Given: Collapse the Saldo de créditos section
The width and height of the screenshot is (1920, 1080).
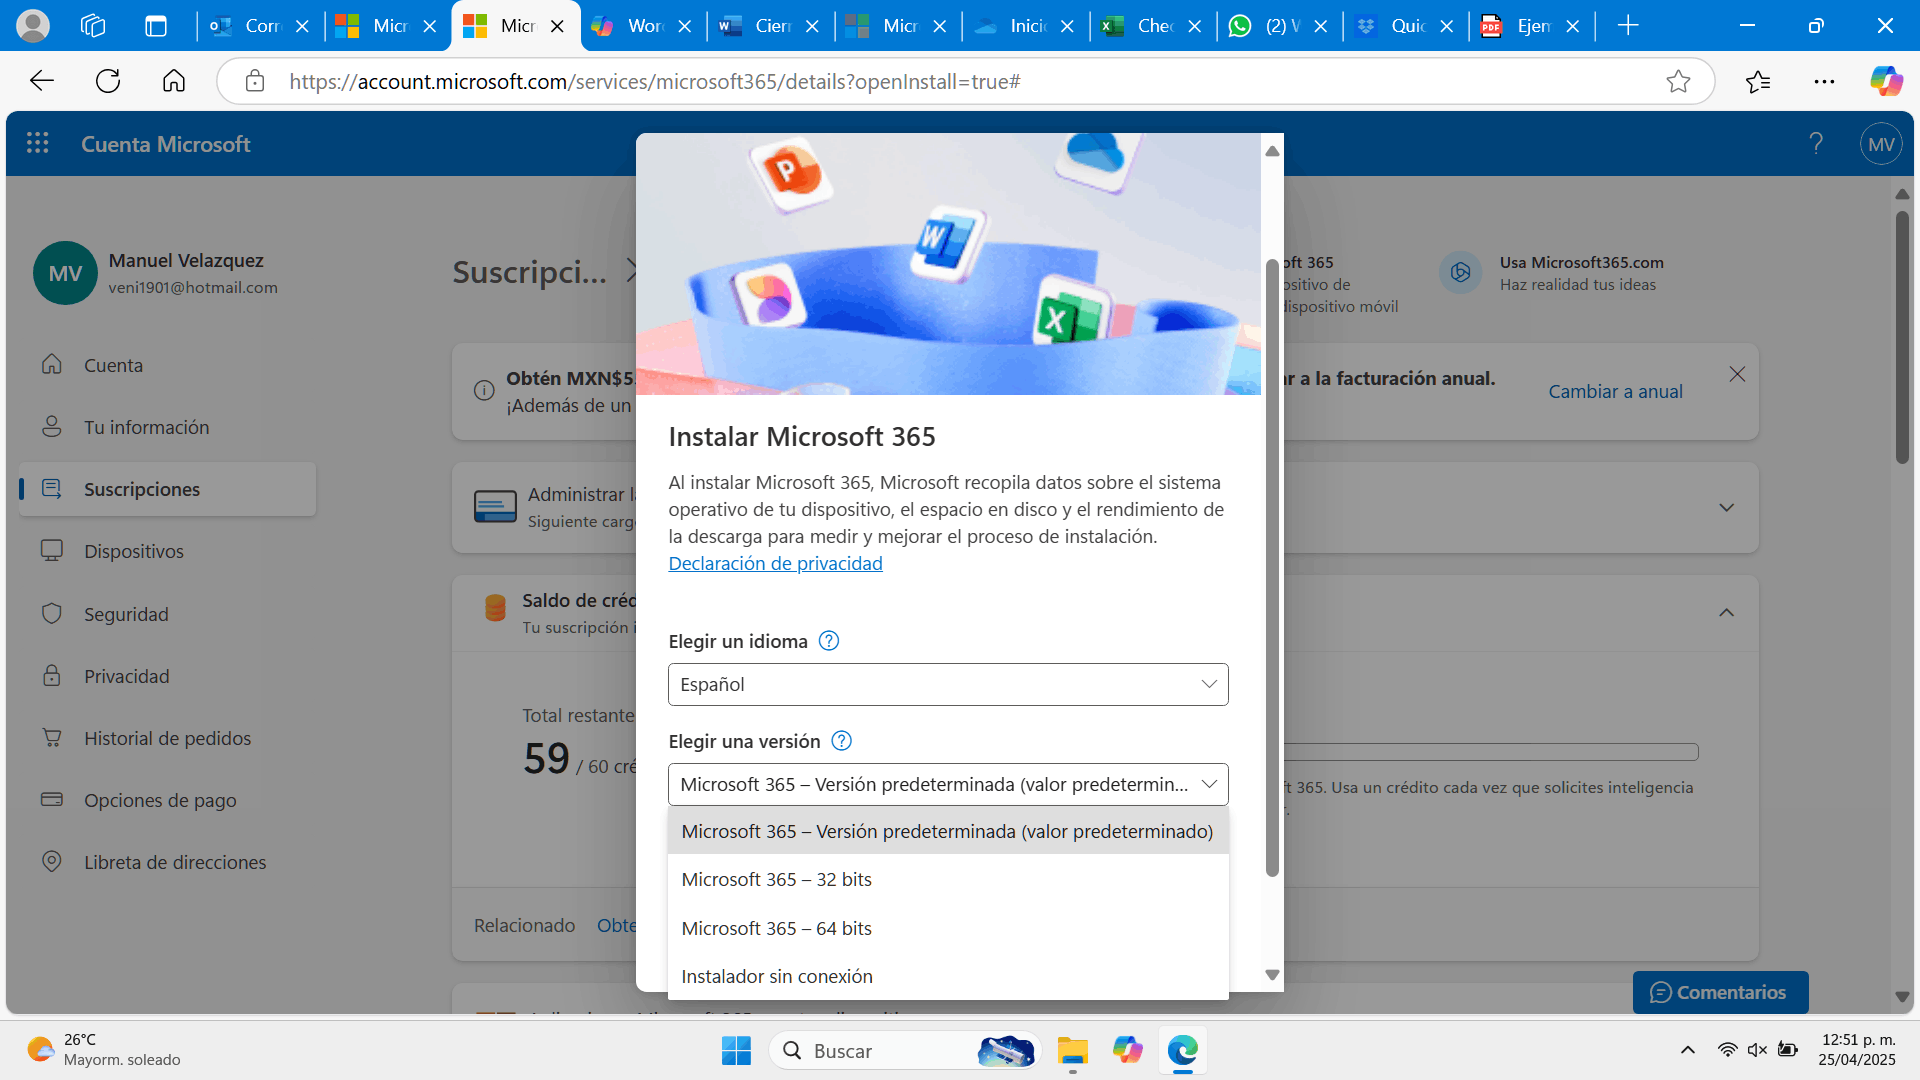Looking at the screenshot, I should tap(1726, 612).
